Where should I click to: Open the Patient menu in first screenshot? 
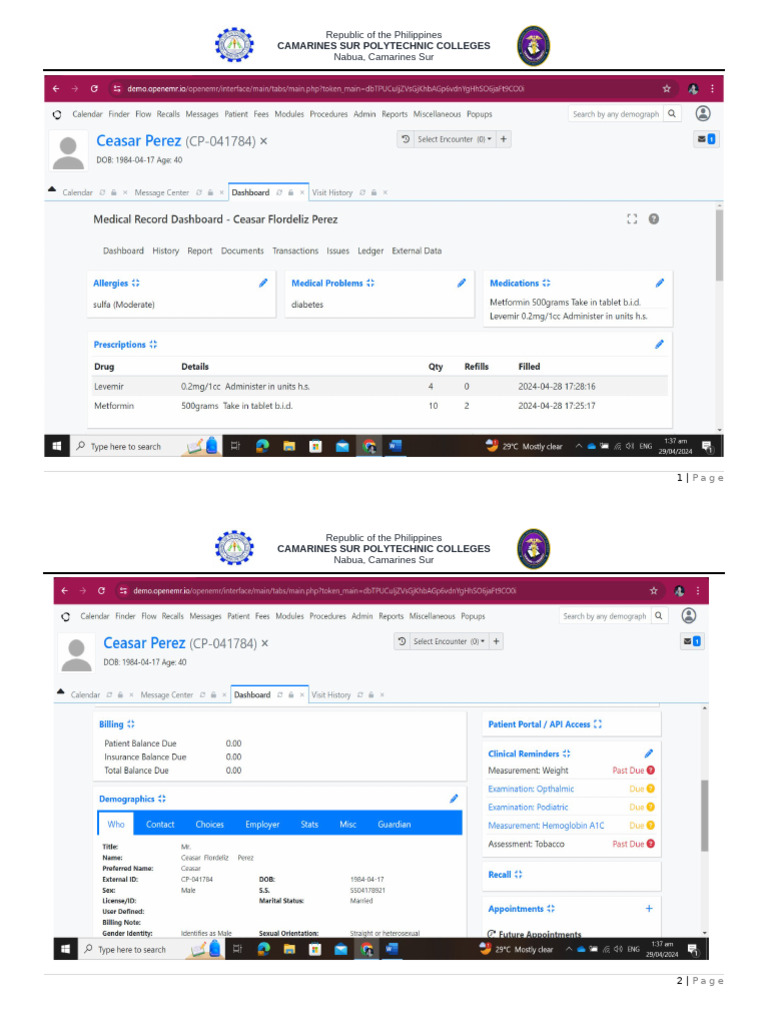[236, 114]
